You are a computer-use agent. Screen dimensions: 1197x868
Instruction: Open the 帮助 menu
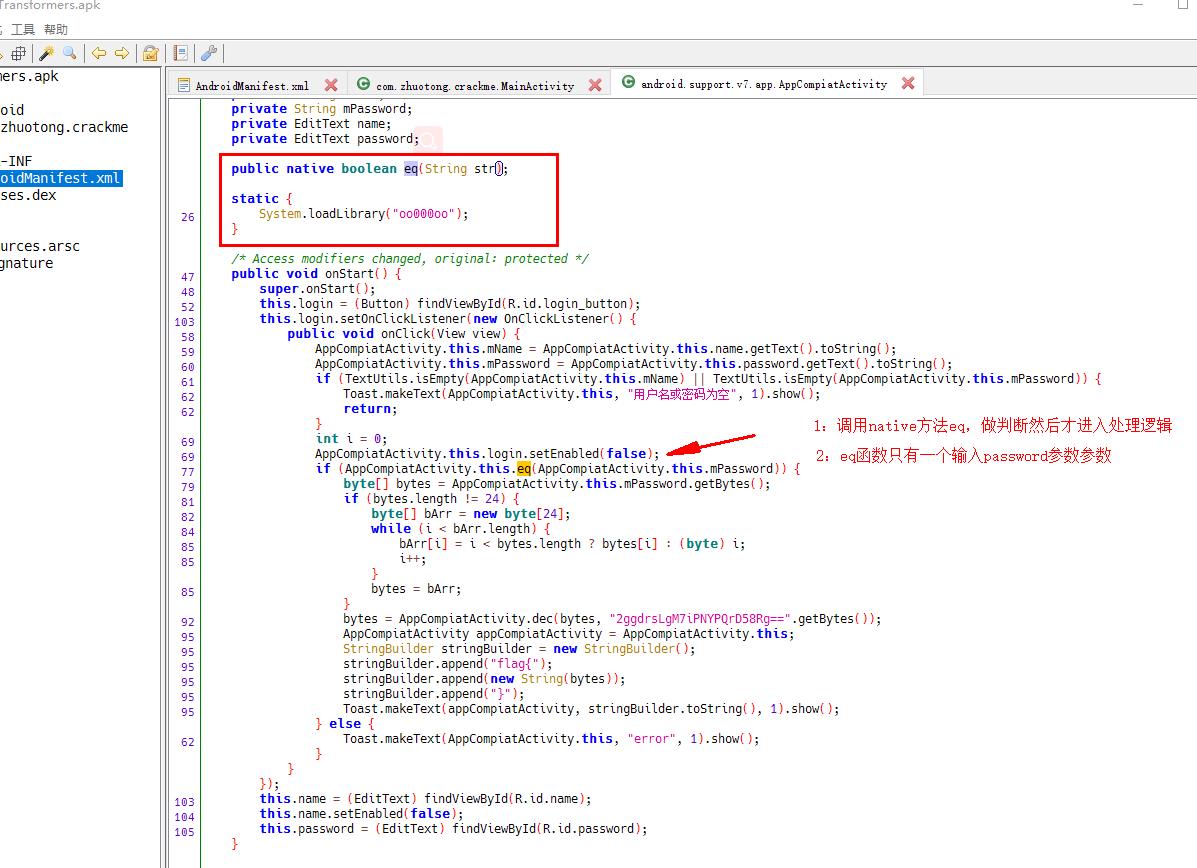pos(56,29)
